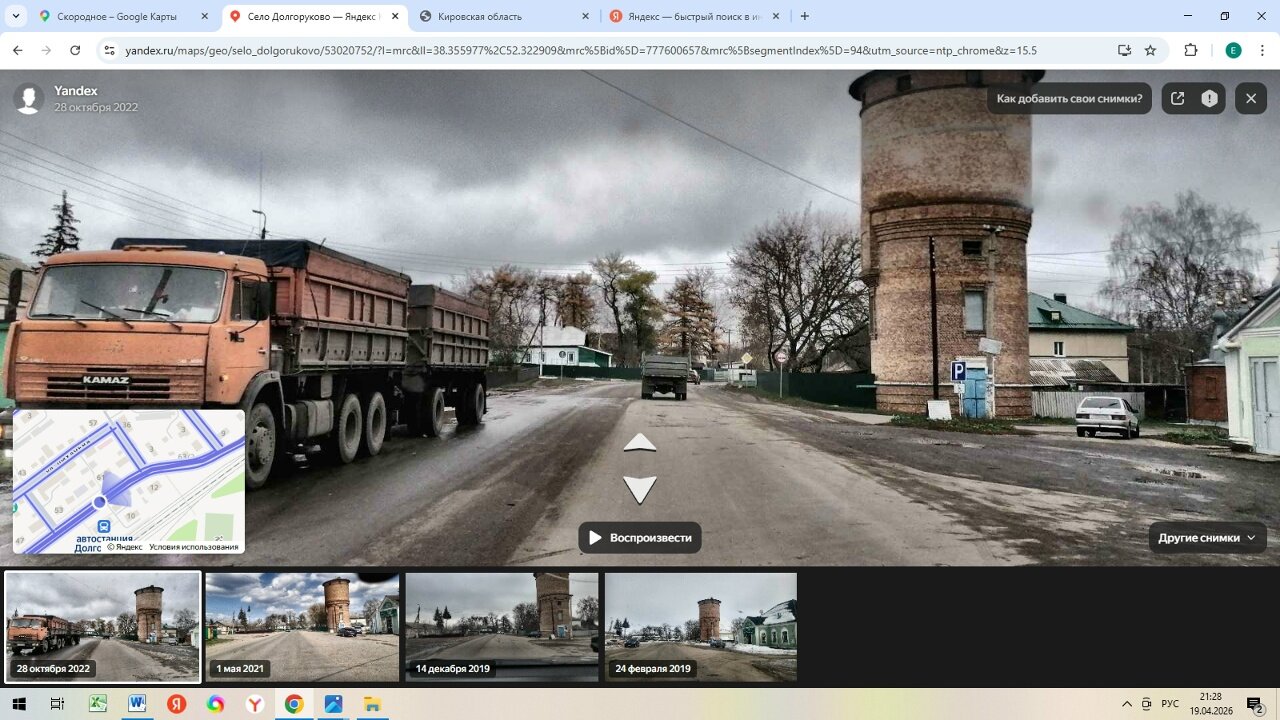Switch to Кировская область tab
The image size is (1280, 720).
click(x=500, y=16)
